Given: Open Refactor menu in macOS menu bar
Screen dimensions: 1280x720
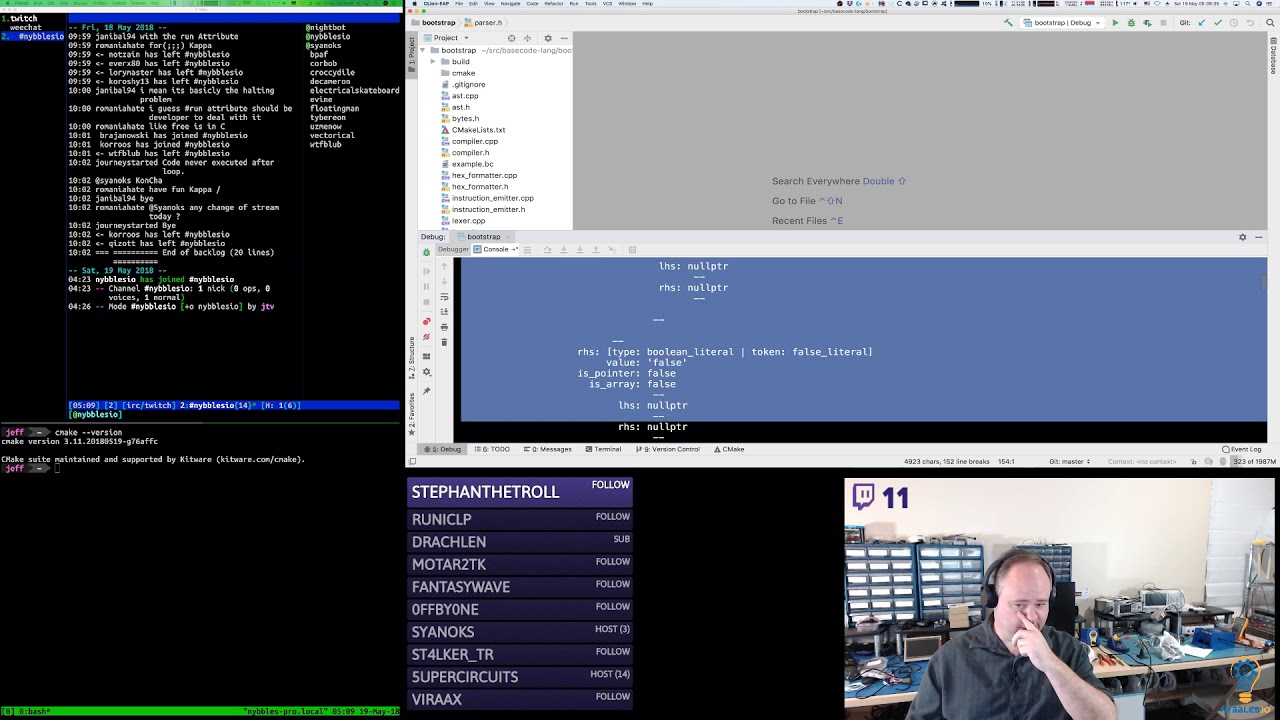Looking at the screenshot, I should coord(553,4).
